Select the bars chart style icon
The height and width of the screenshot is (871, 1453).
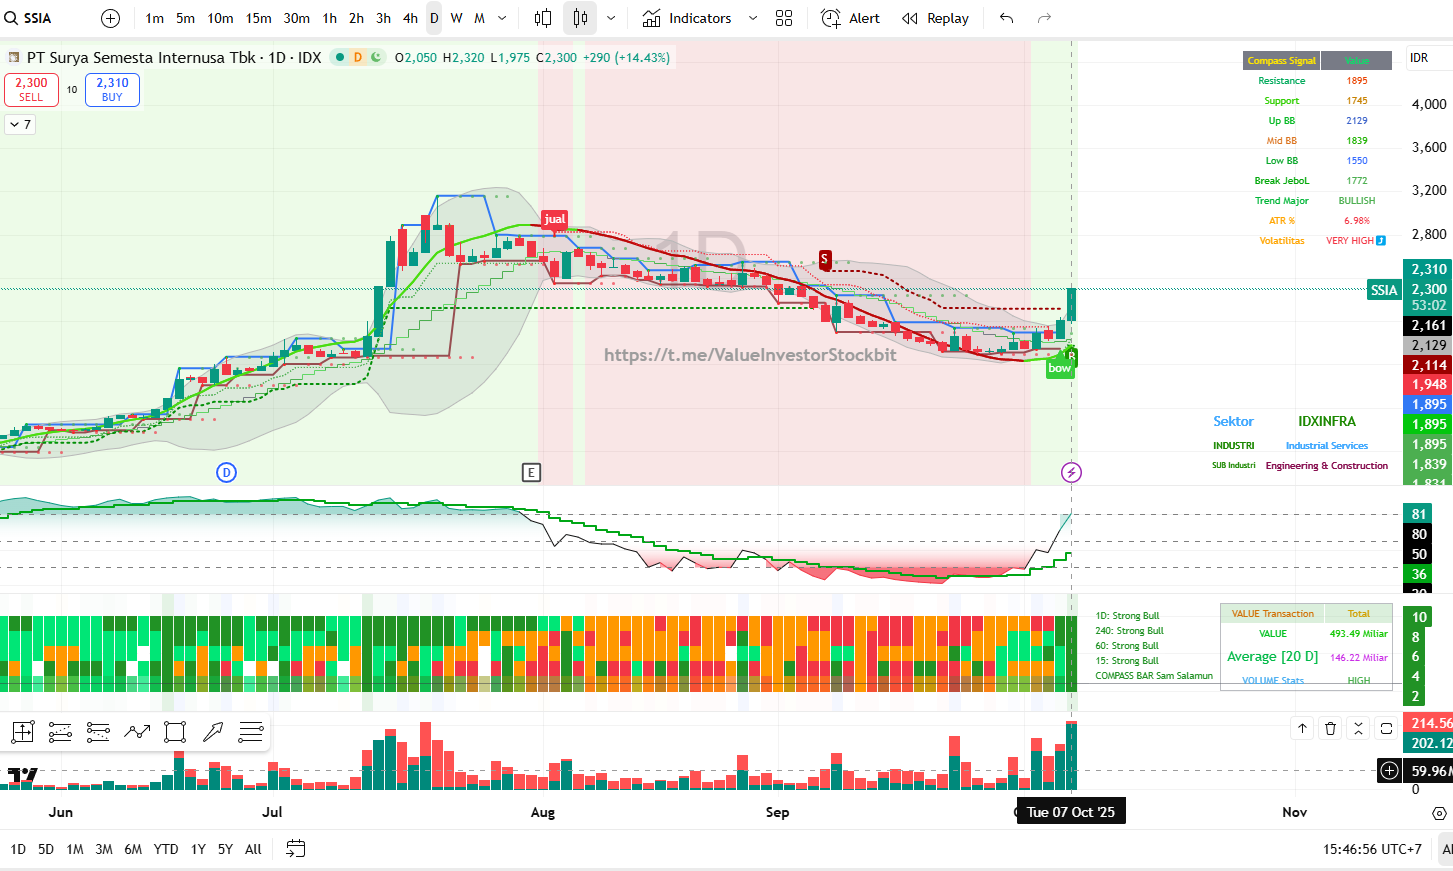543,18
